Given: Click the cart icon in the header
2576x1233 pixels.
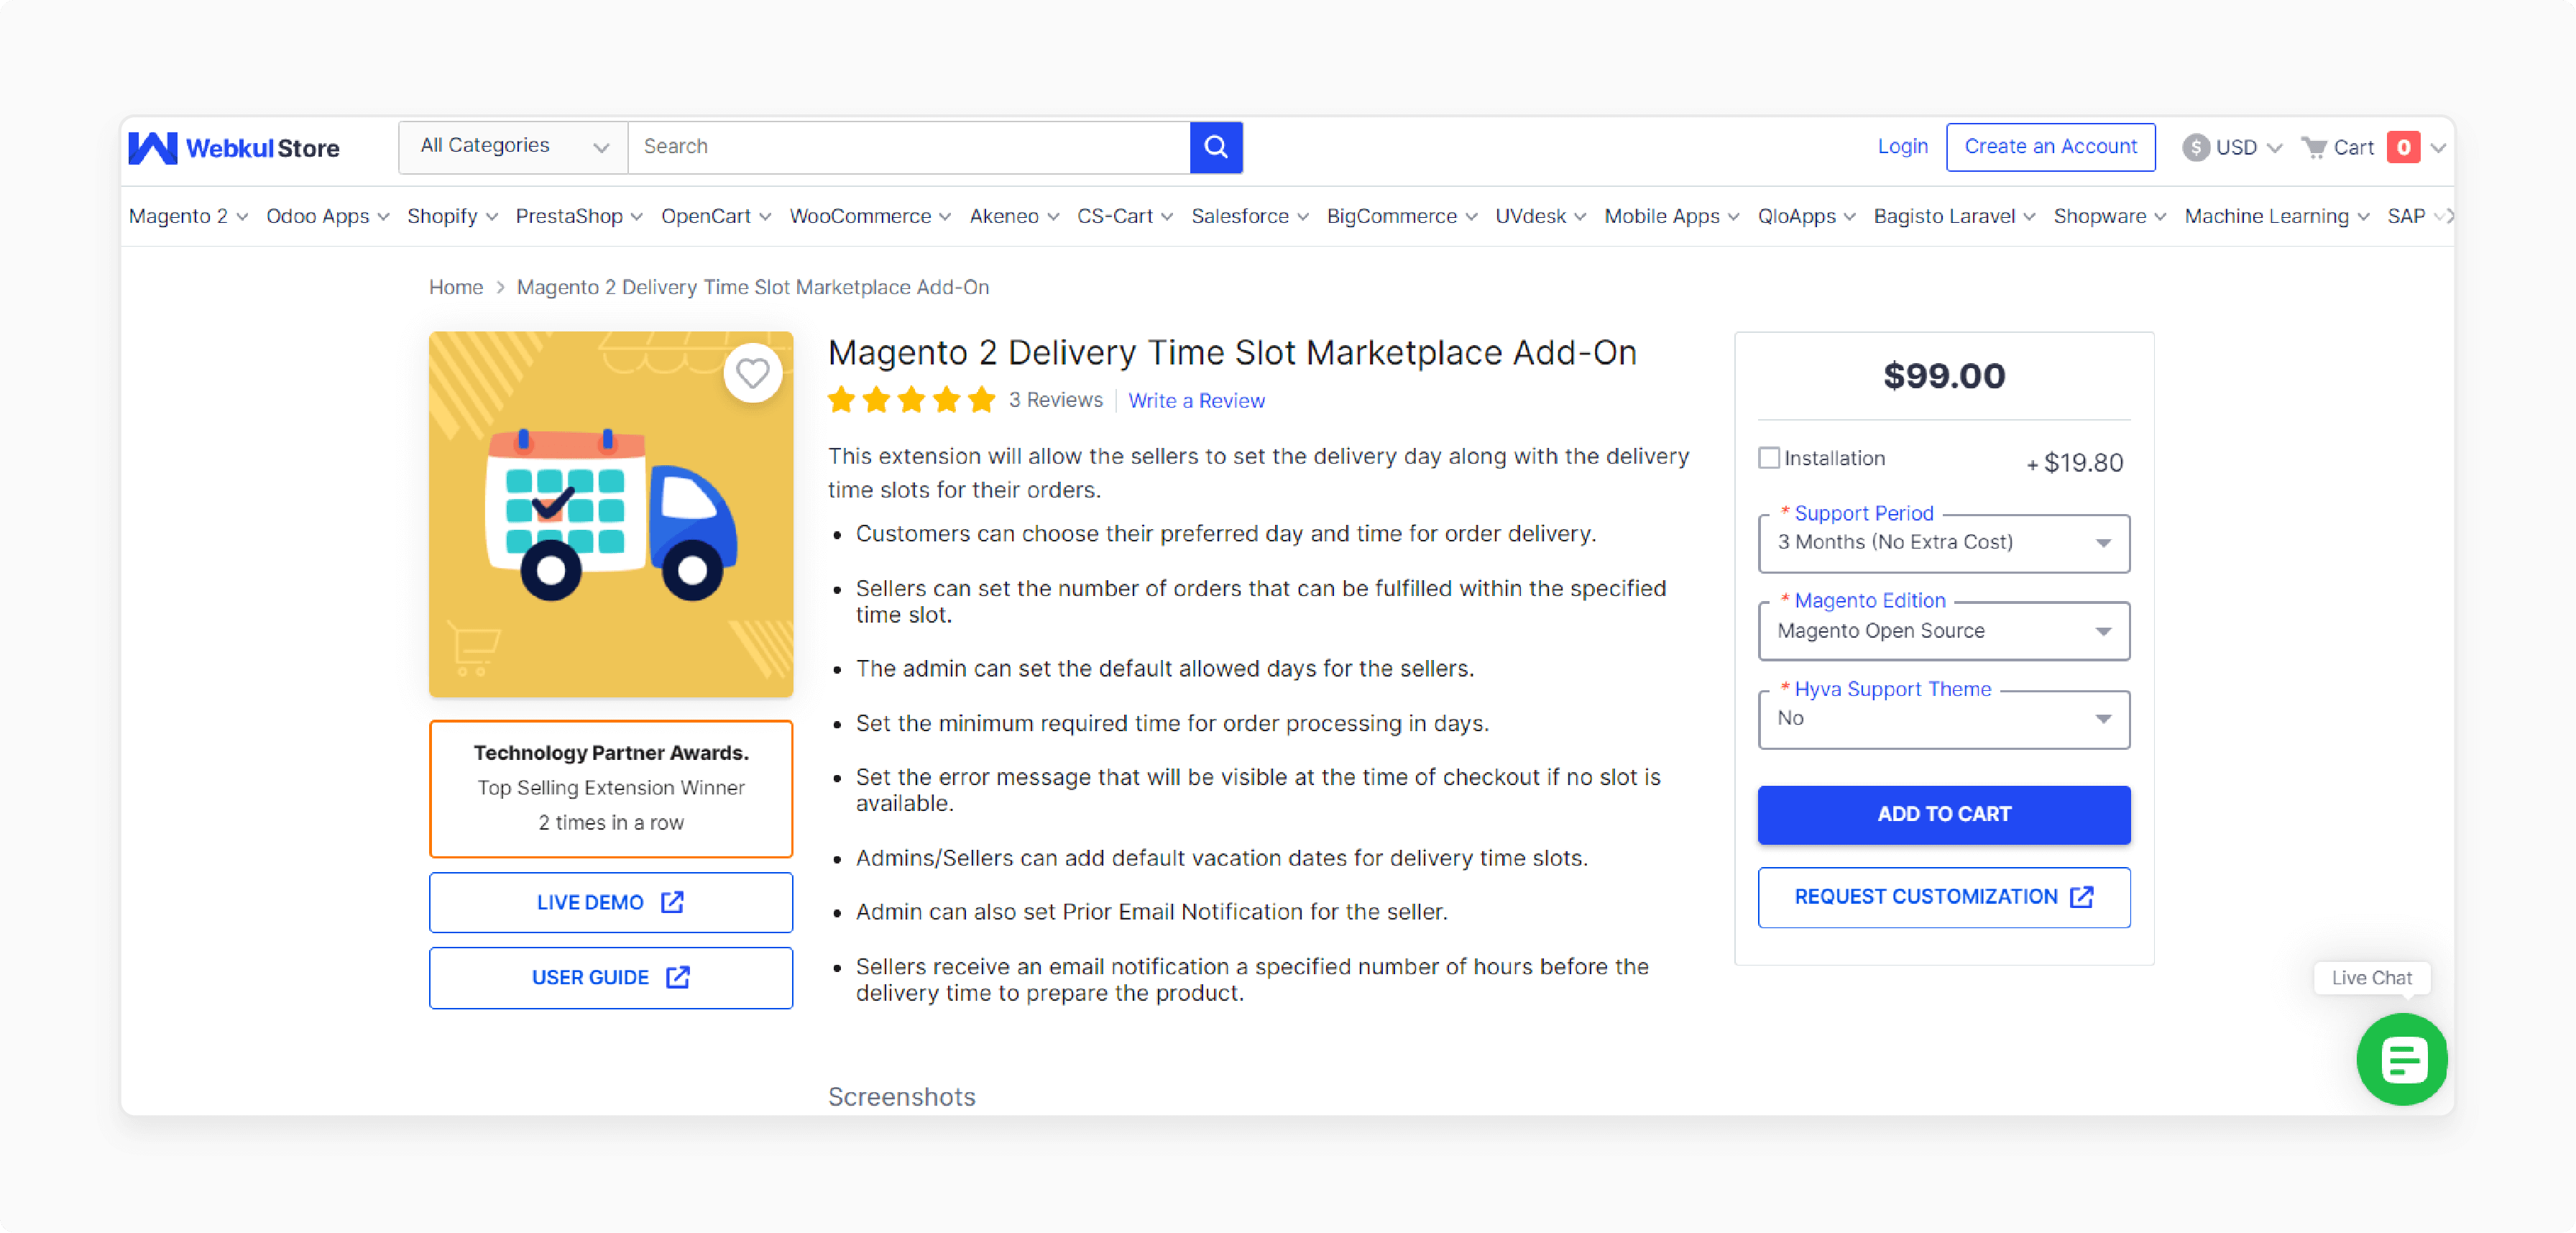Looking at the screenshot, I should coord(2317,147).
